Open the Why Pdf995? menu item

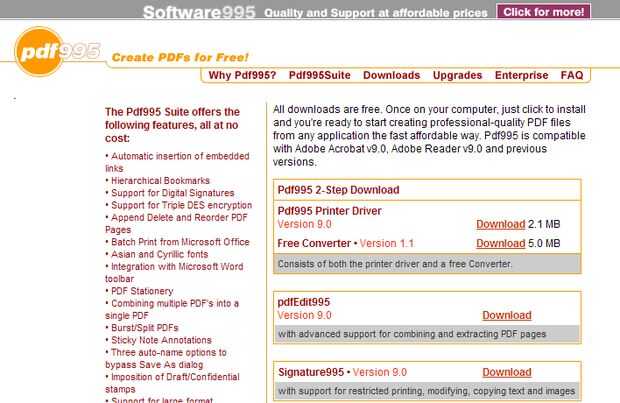[x=242, y=75]
